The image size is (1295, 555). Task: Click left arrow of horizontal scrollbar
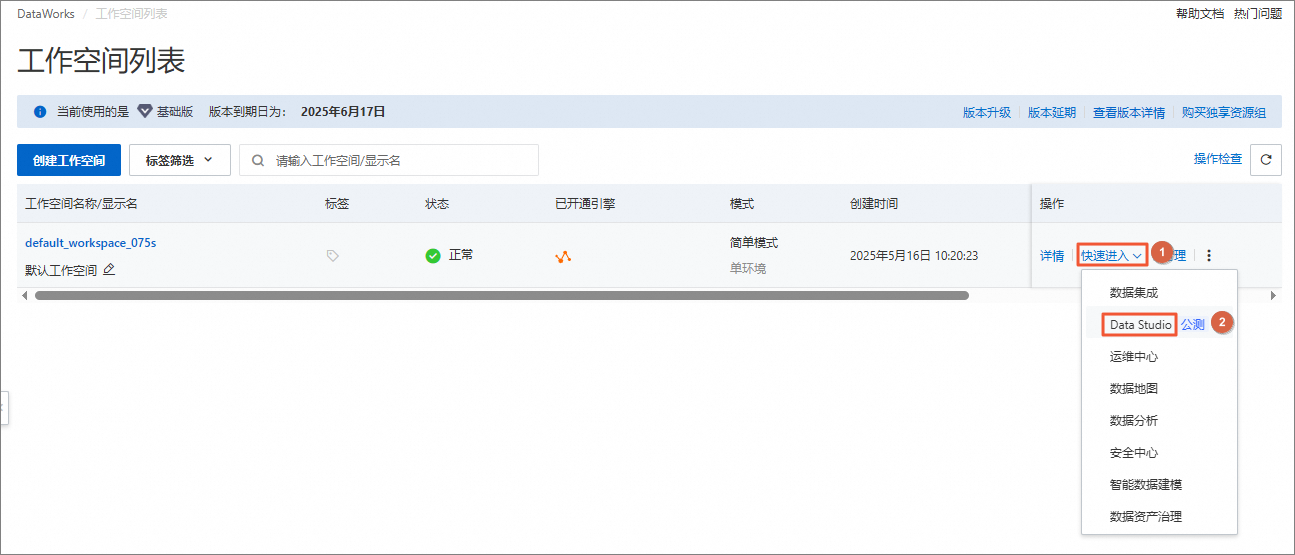pyautogui.click(x=24, y=296)
